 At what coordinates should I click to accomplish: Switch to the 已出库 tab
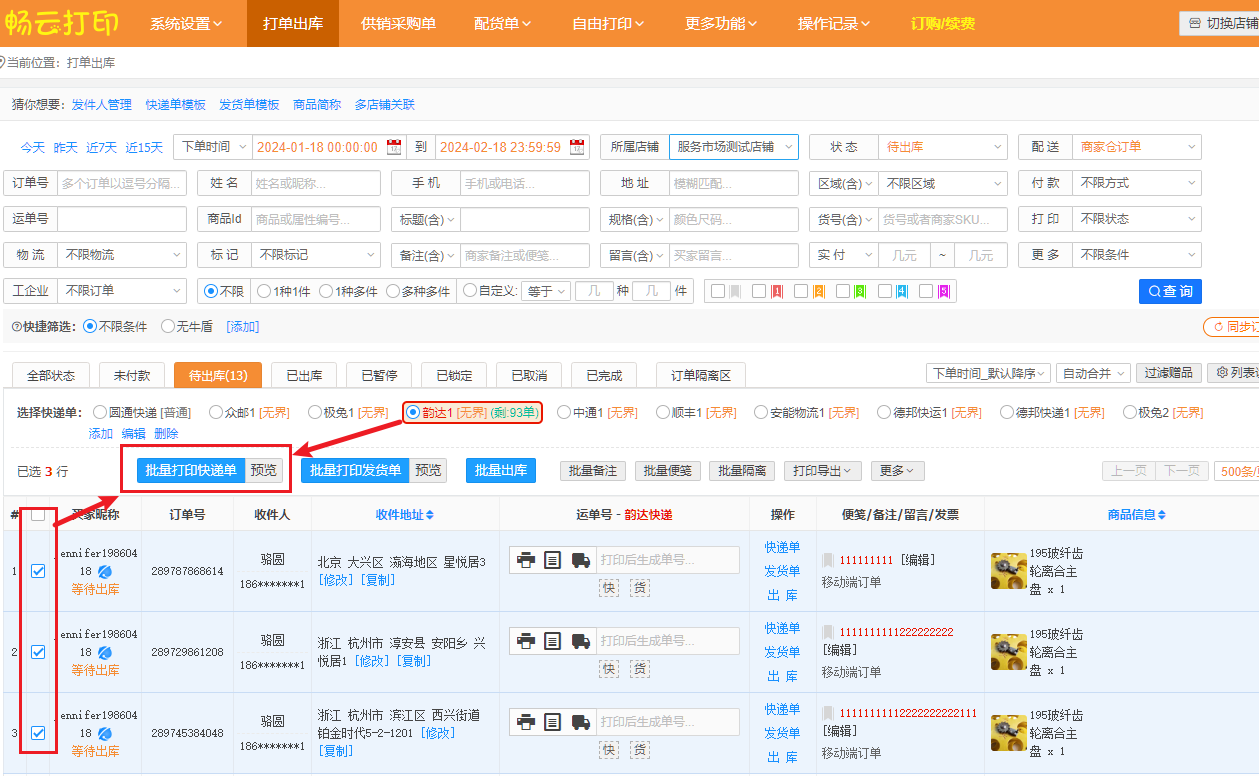(x=303, y=375)
